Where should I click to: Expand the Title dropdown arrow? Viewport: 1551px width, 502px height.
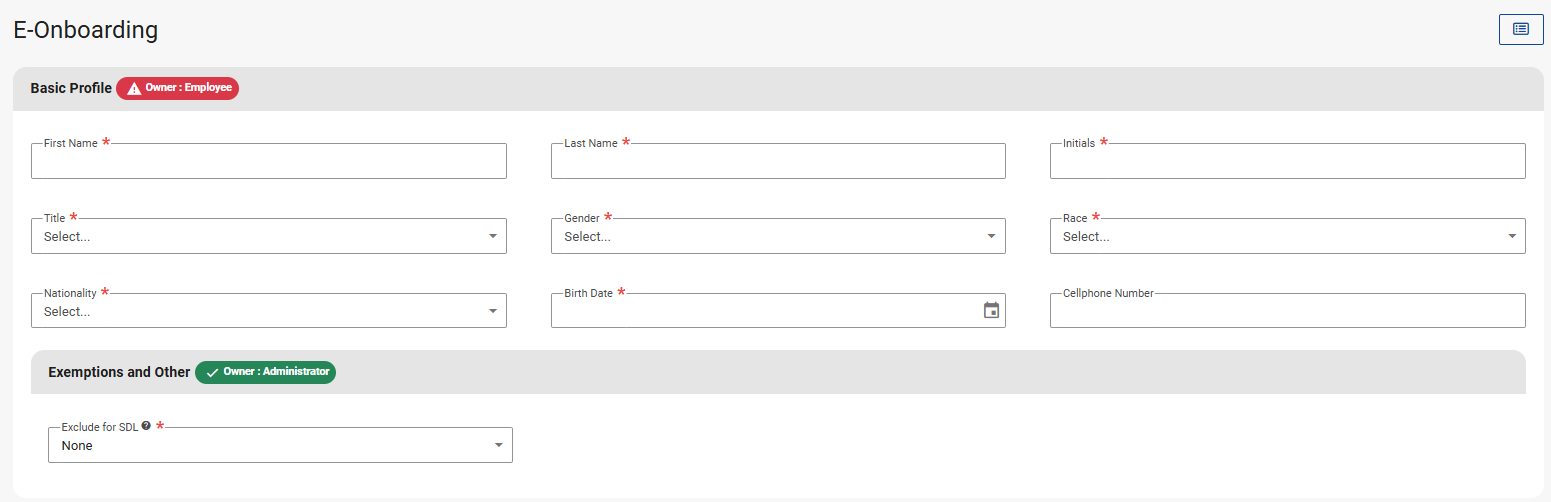point(492,236)
